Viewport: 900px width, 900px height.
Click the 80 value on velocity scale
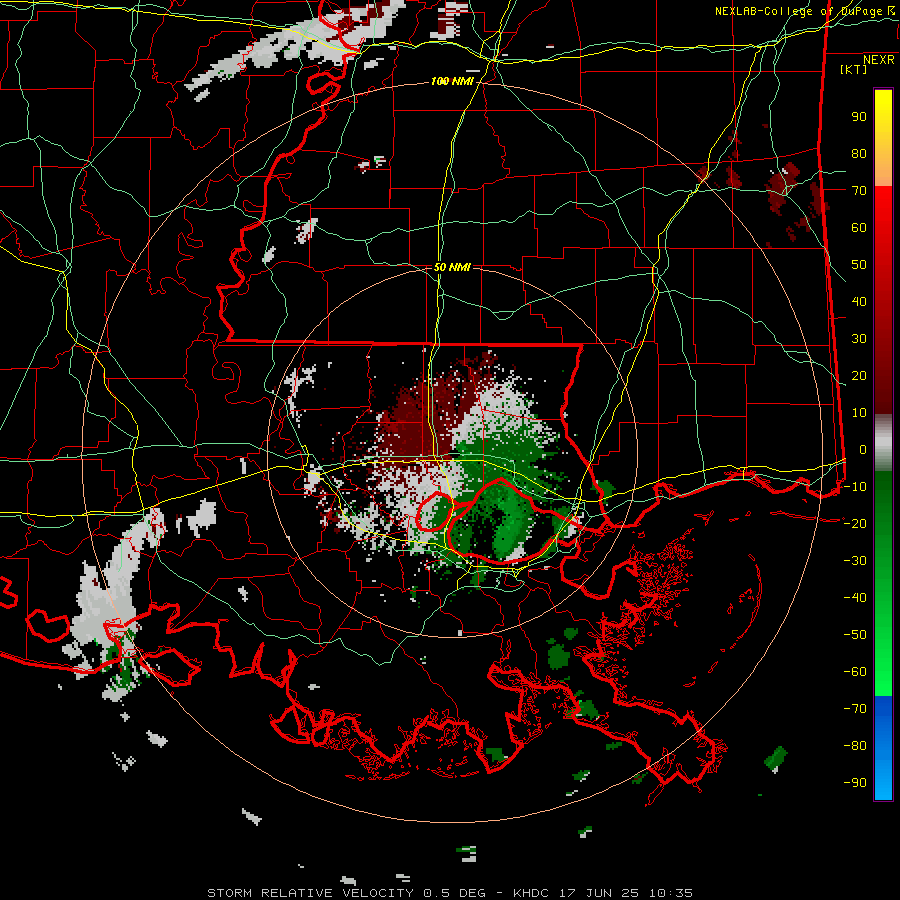(859, 154)
